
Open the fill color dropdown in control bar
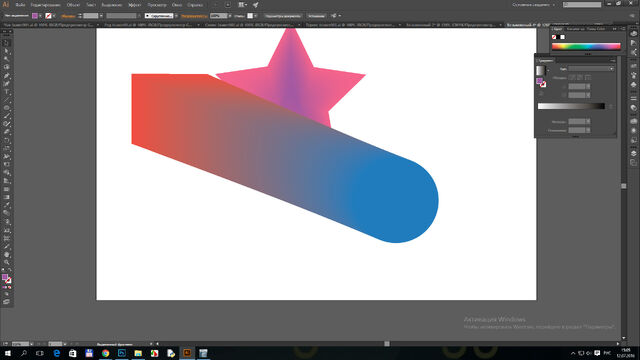[40, 16]
